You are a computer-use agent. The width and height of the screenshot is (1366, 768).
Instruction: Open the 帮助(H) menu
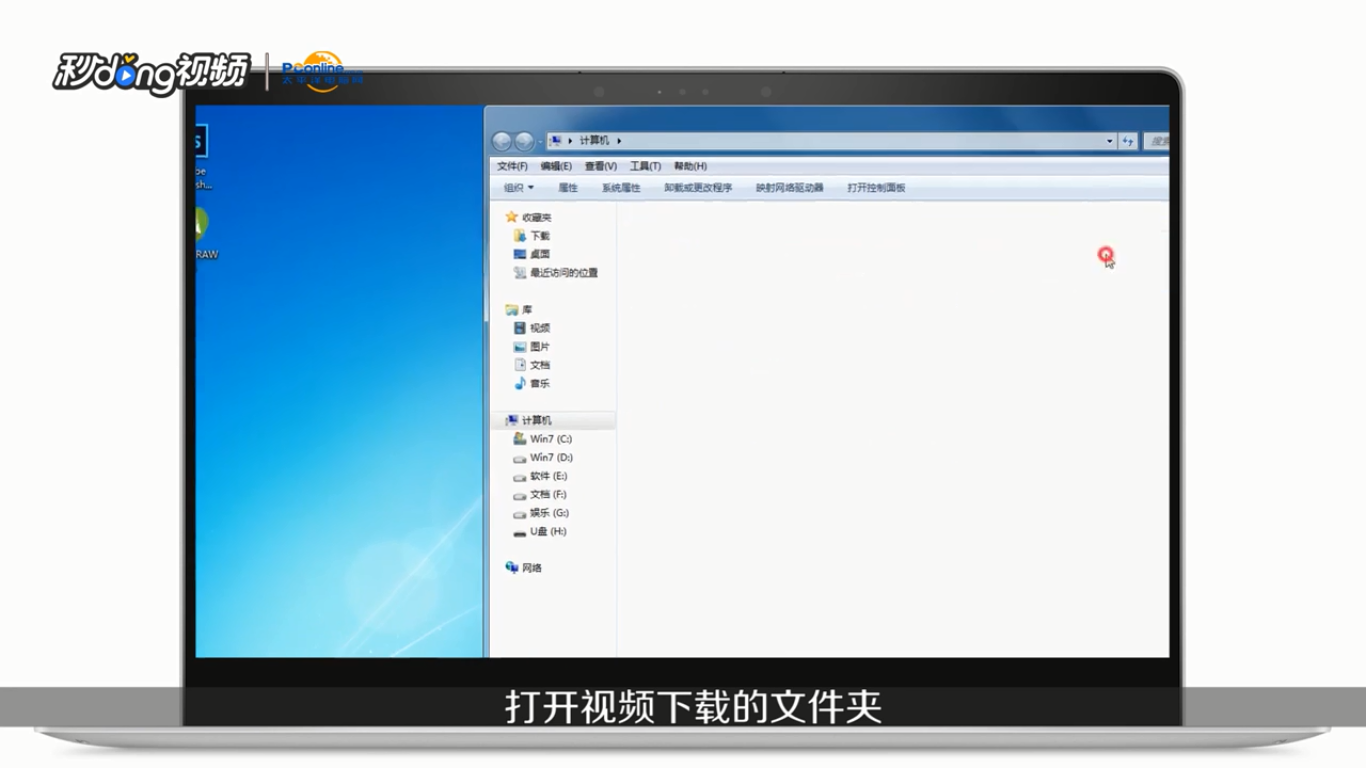[690, 166]
